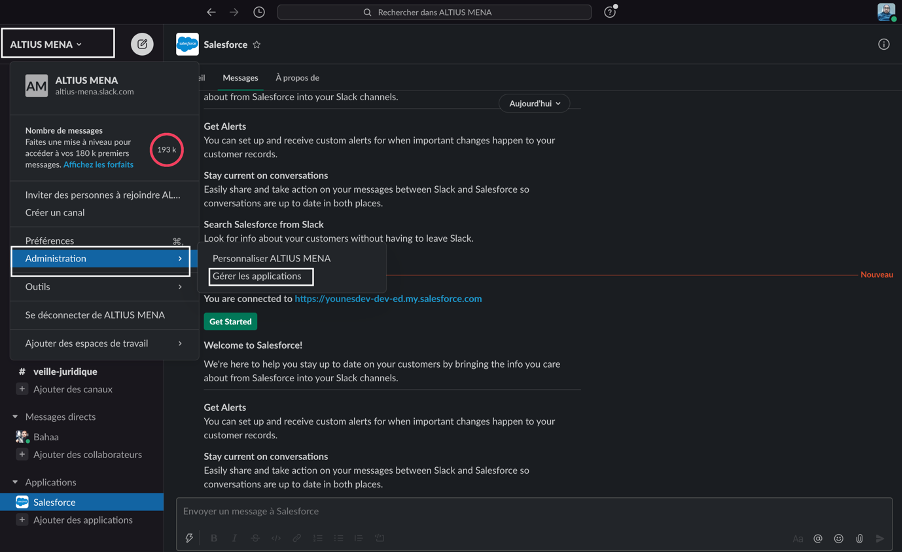Open the user profile avatar
Screen dimensions: 902x552
click(x=886, y=12)
